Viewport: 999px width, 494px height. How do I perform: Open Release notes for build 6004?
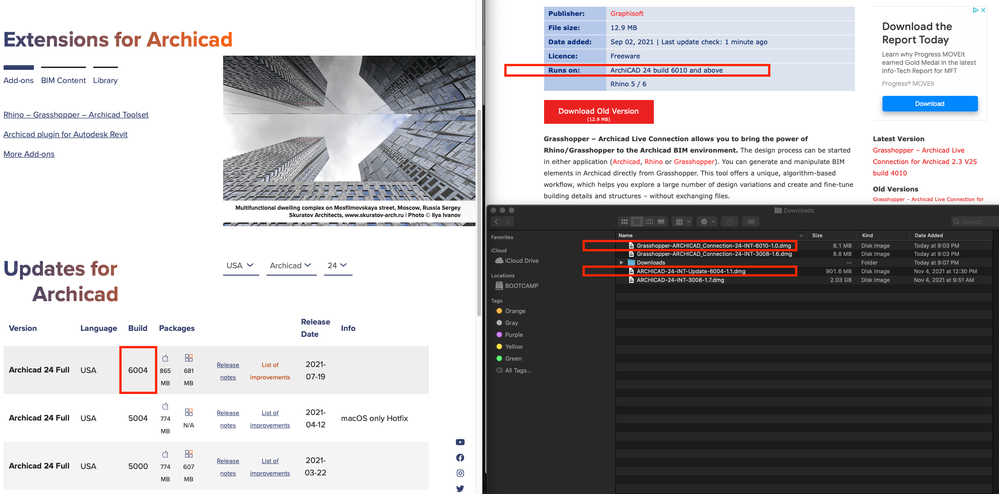[228, 371]
